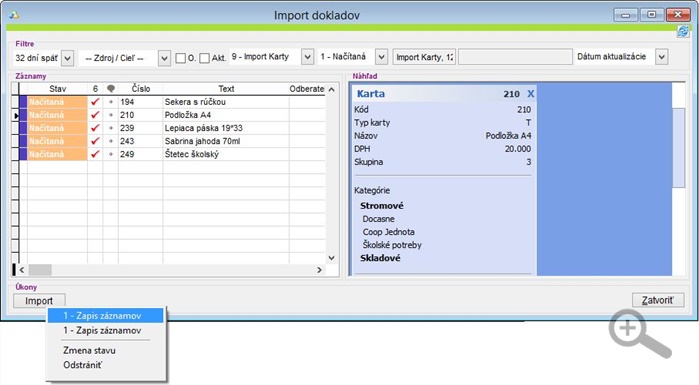Click the red checkmark in row 243
This screenshot has height=385, width=699.
95,141
